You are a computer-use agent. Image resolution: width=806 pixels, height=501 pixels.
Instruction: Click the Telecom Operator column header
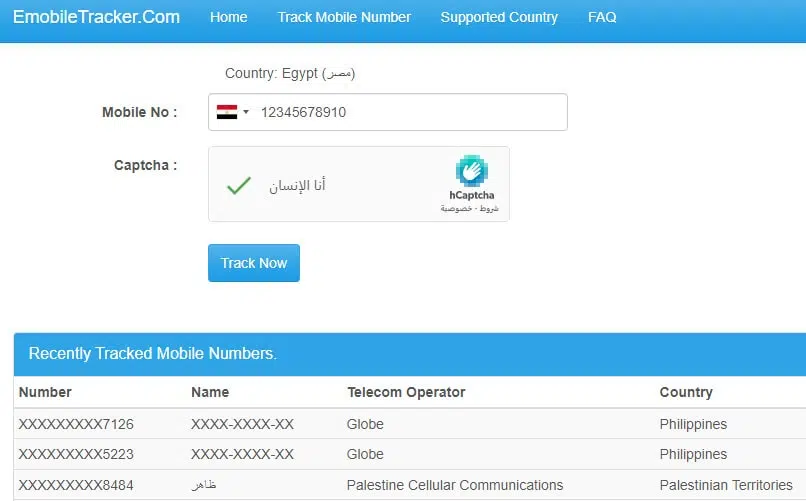tap(406, 392)
